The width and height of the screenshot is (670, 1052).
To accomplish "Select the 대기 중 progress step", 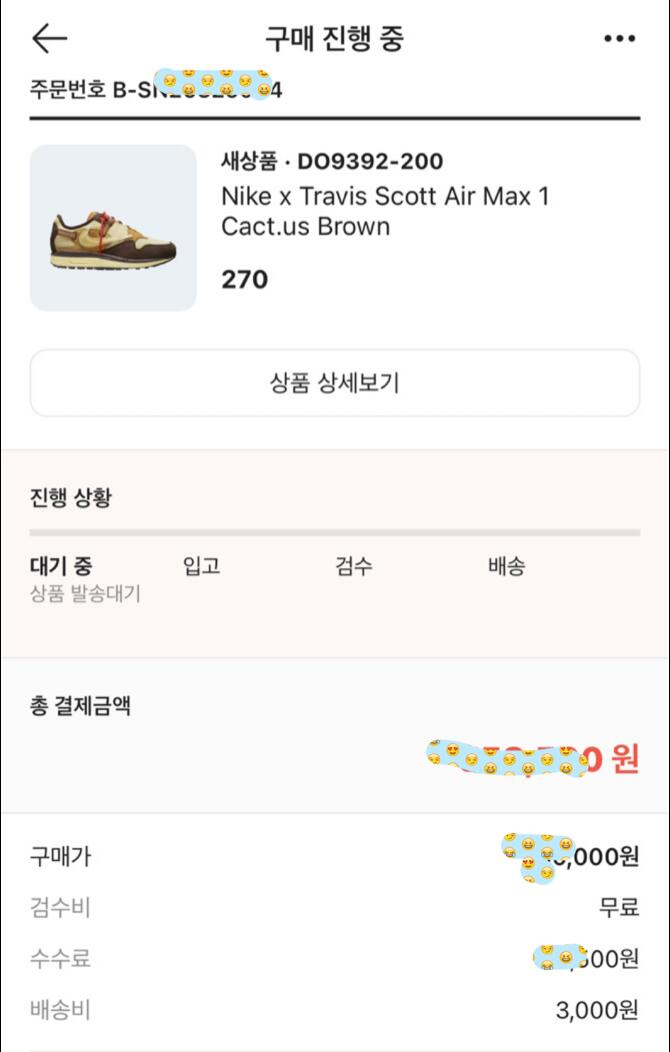I will [x=62, y=567].
